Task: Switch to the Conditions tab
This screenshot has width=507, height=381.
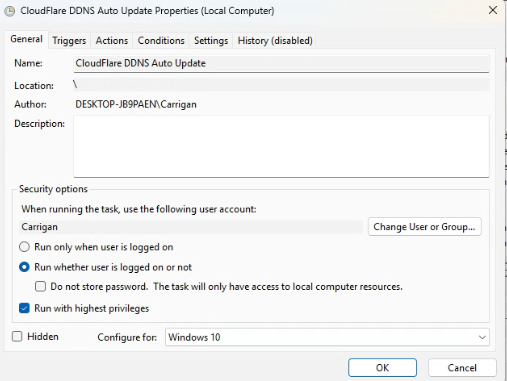Action: pyautogui.click(x=161, y=41)
